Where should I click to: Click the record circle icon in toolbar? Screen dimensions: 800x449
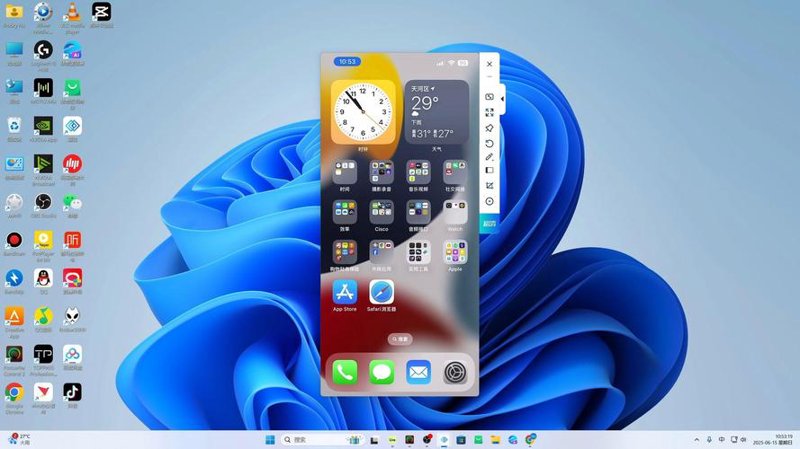pos(489,201)
